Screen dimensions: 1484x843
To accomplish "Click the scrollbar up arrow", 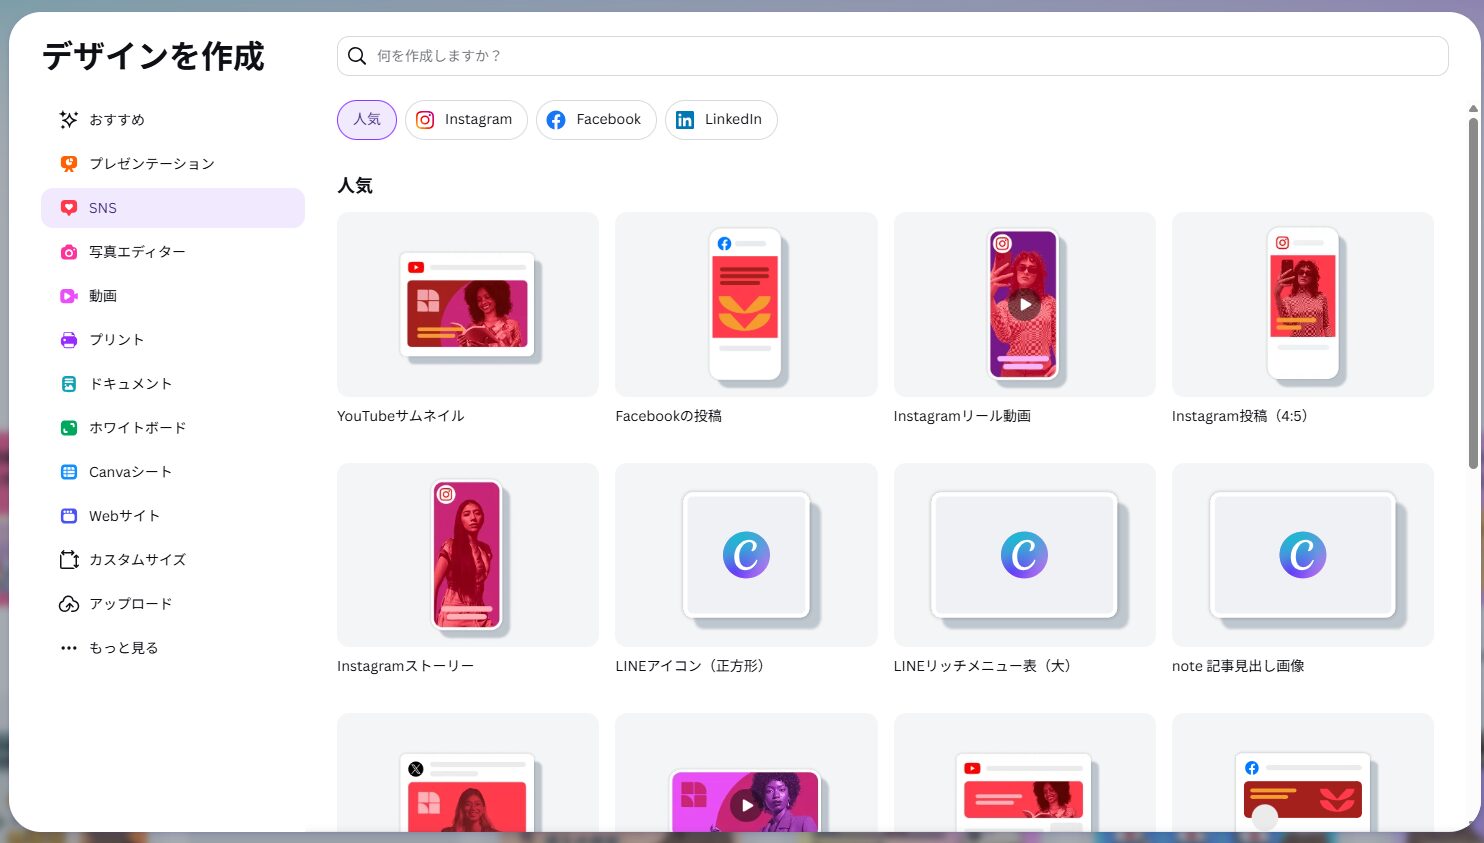I will [1473, 108].
